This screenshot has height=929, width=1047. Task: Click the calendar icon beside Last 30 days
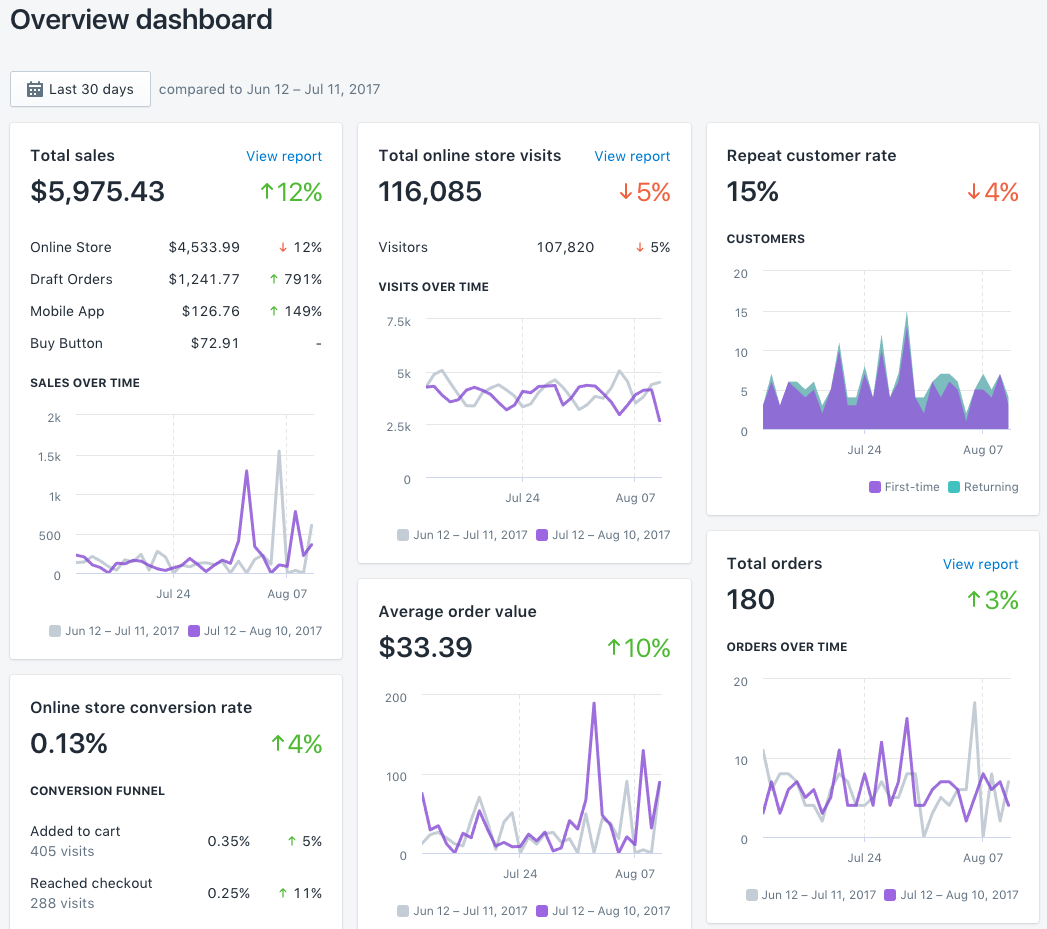click(36, 89)
